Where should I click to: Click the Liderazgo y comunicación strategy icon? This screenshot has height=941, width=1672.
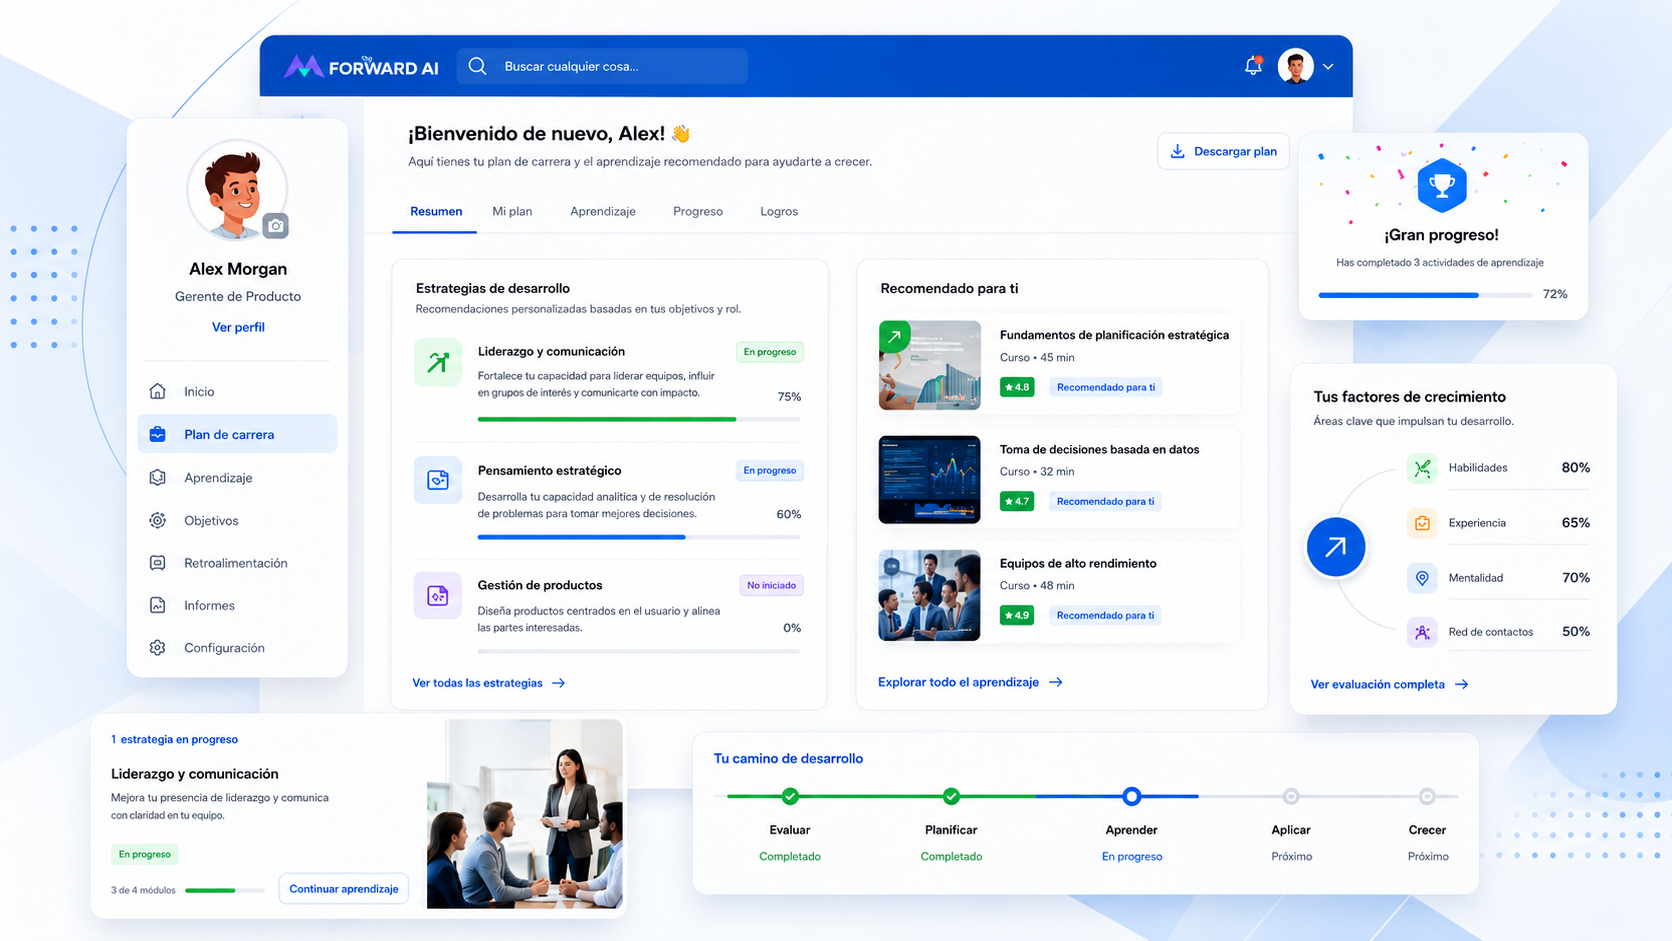click(x=438, y=362)
